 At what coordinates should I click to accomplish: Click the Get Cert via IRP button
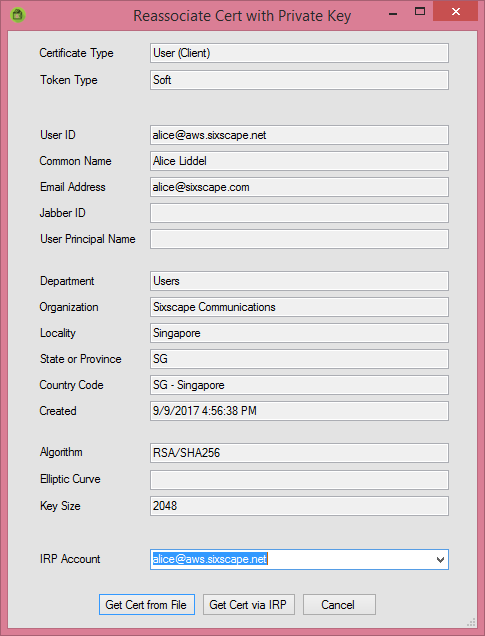tap(249, 604)
